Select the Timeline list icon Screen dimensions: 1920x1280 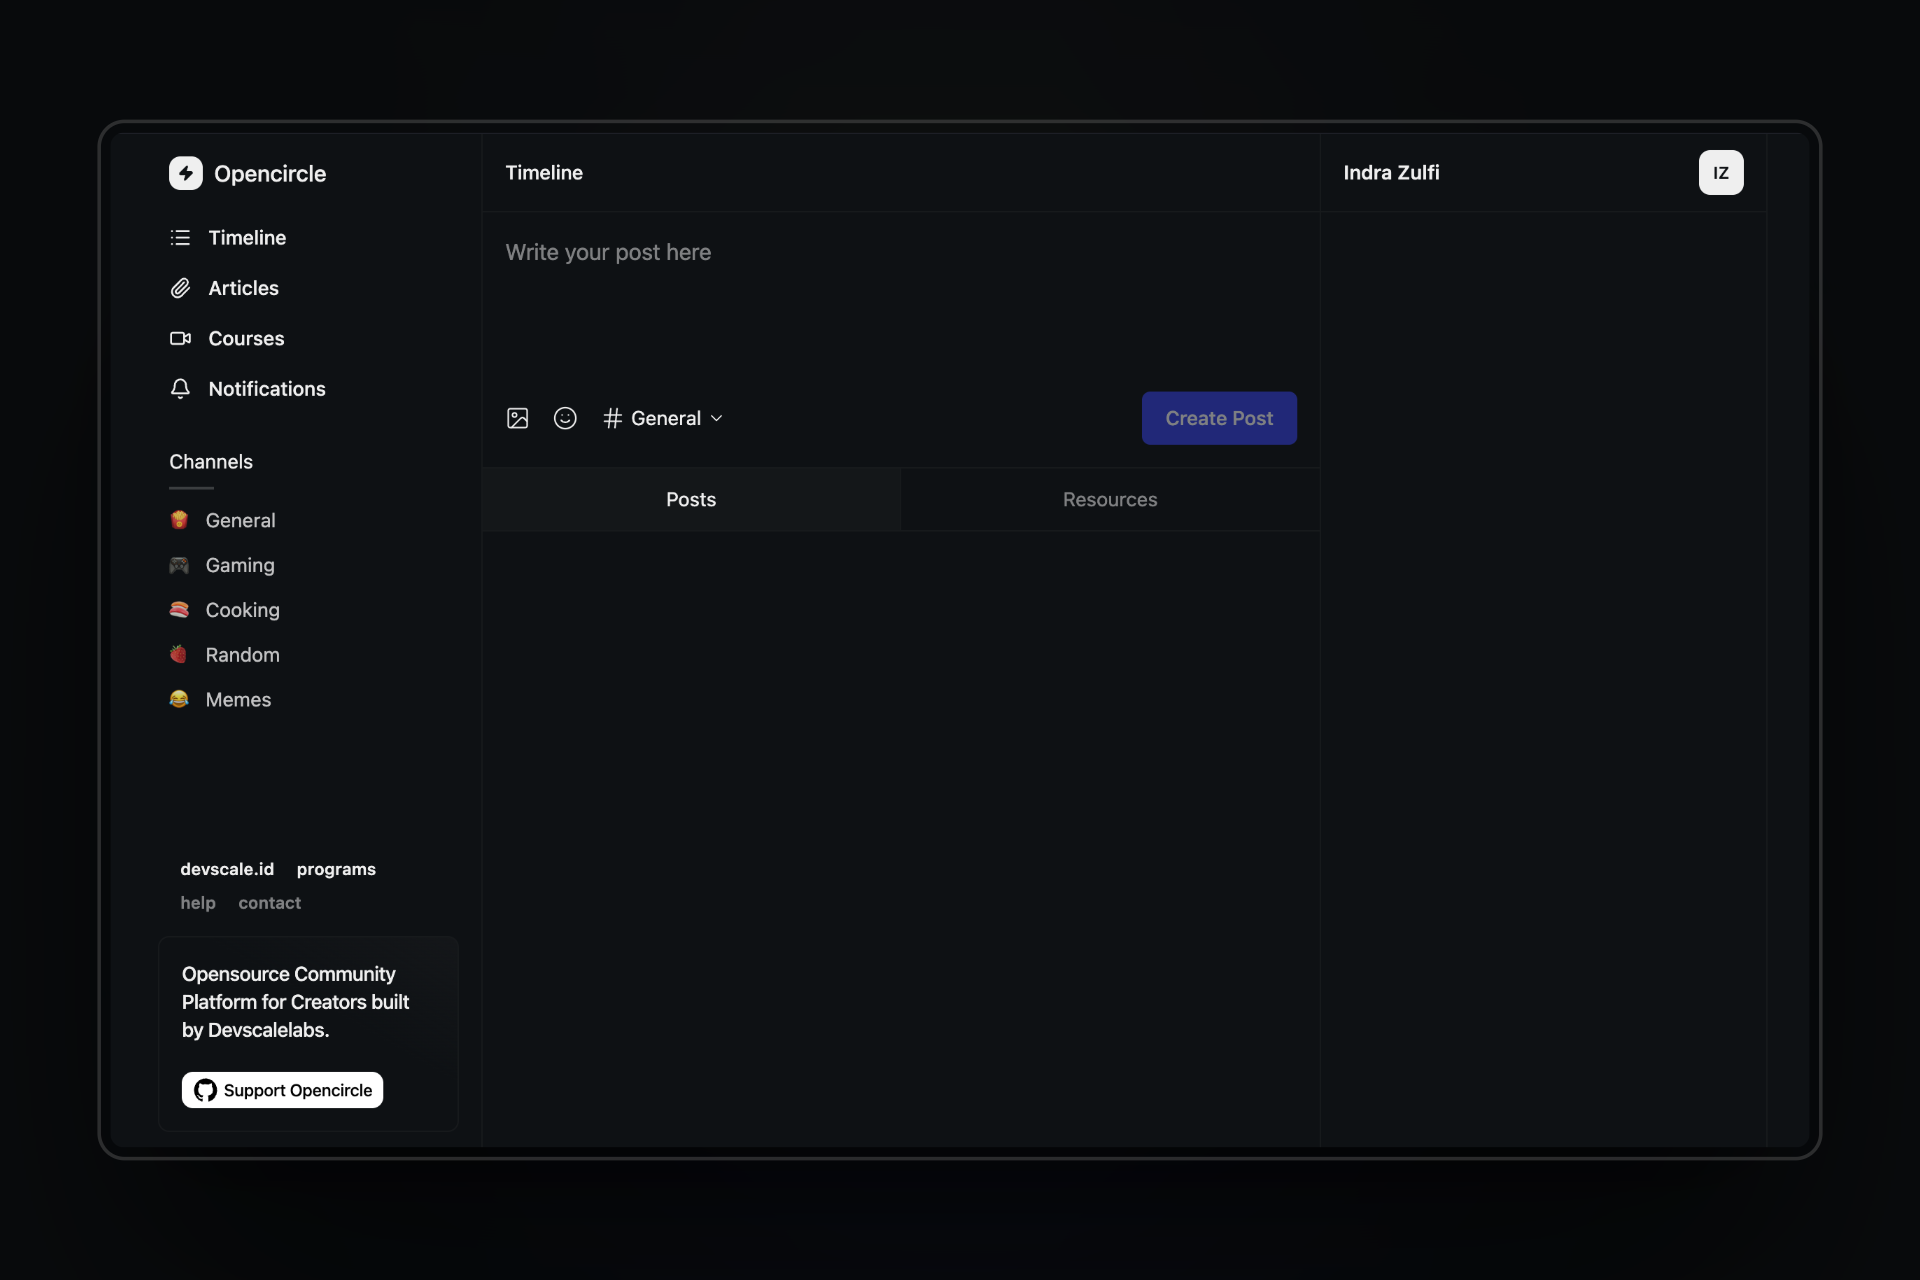pos(179,237)
